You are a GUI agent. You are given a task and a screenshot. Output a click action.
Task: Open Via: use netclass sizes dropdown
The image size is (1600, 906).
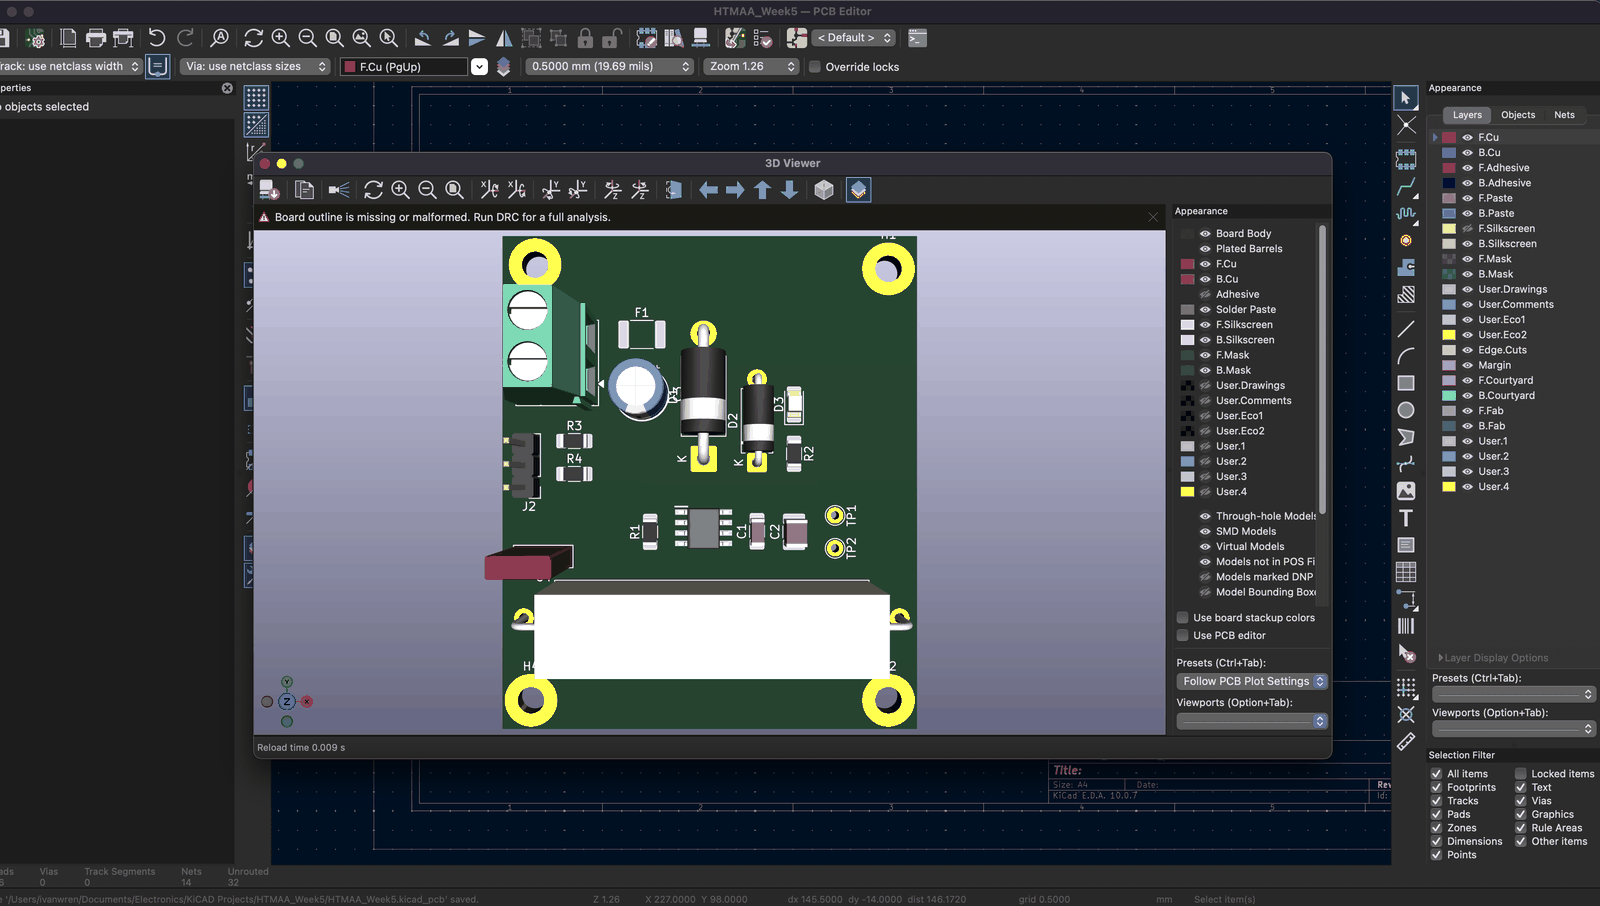[x=256, y=67]
